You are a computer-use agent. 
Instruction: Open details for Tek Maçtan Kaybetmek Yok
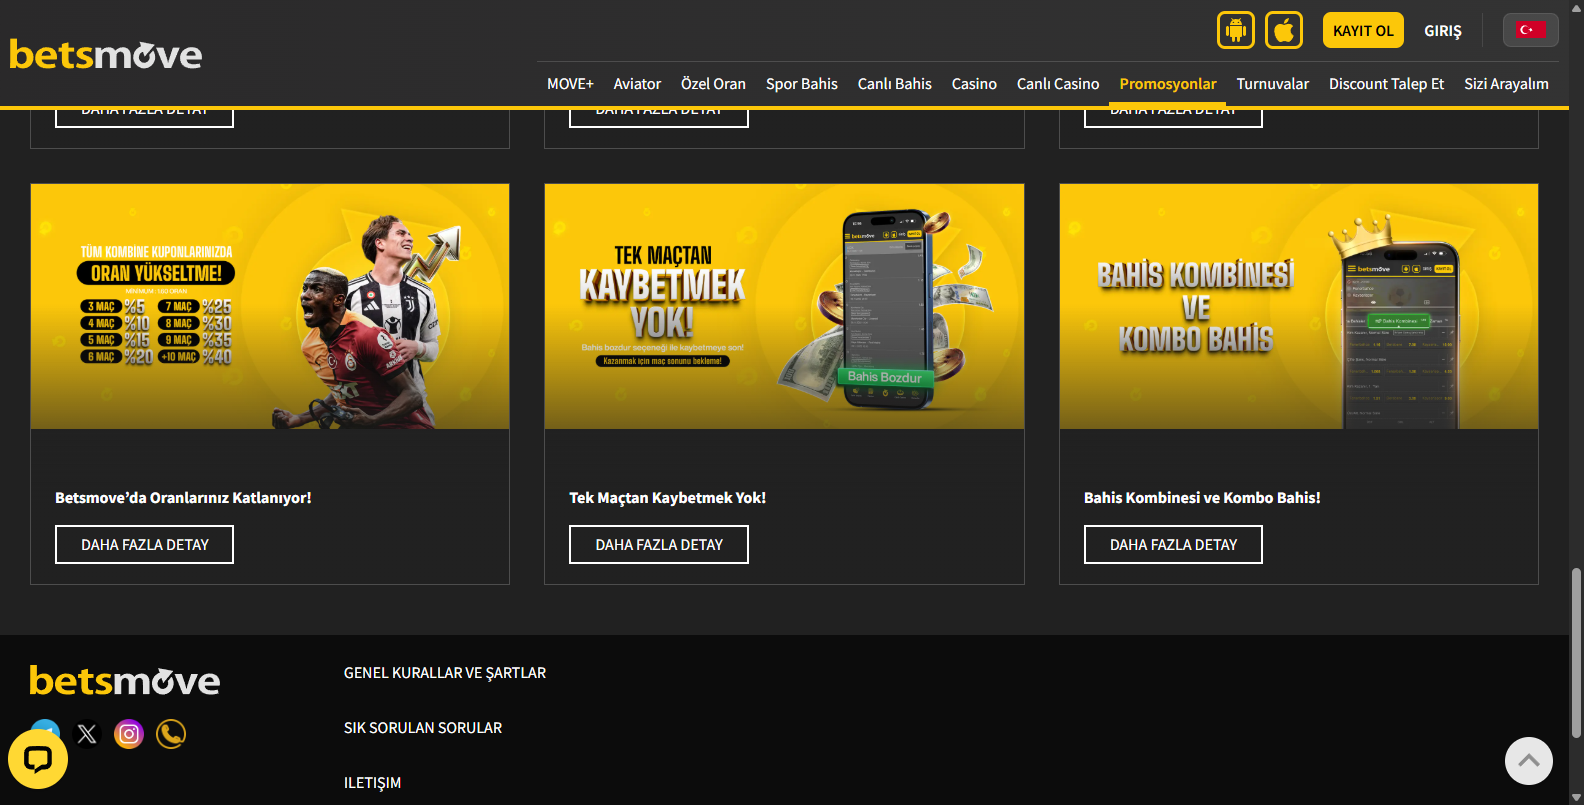click(659, 545)
